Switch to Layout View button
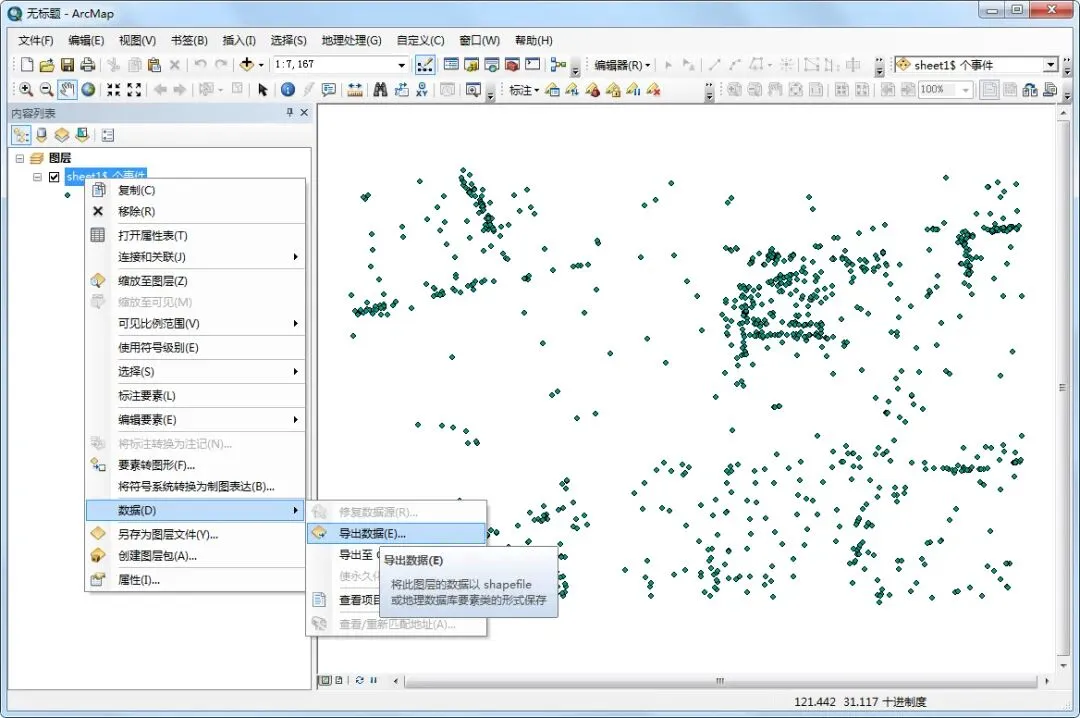 [339, 680]
